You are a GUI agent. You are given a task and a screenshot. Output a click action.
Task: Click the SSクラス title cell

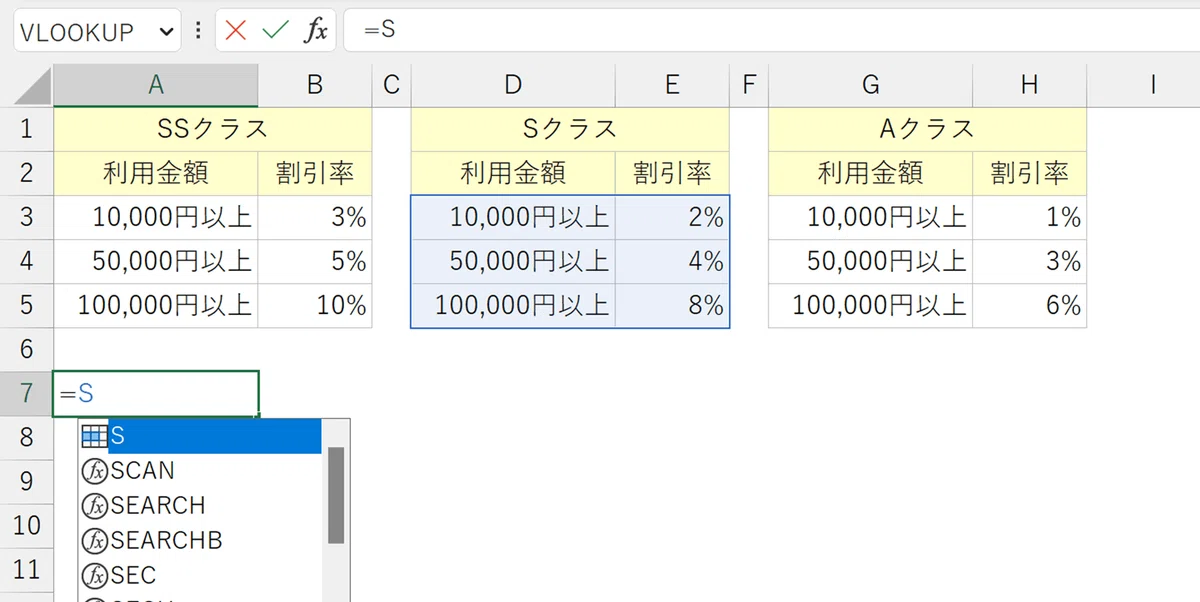[213, 129]
